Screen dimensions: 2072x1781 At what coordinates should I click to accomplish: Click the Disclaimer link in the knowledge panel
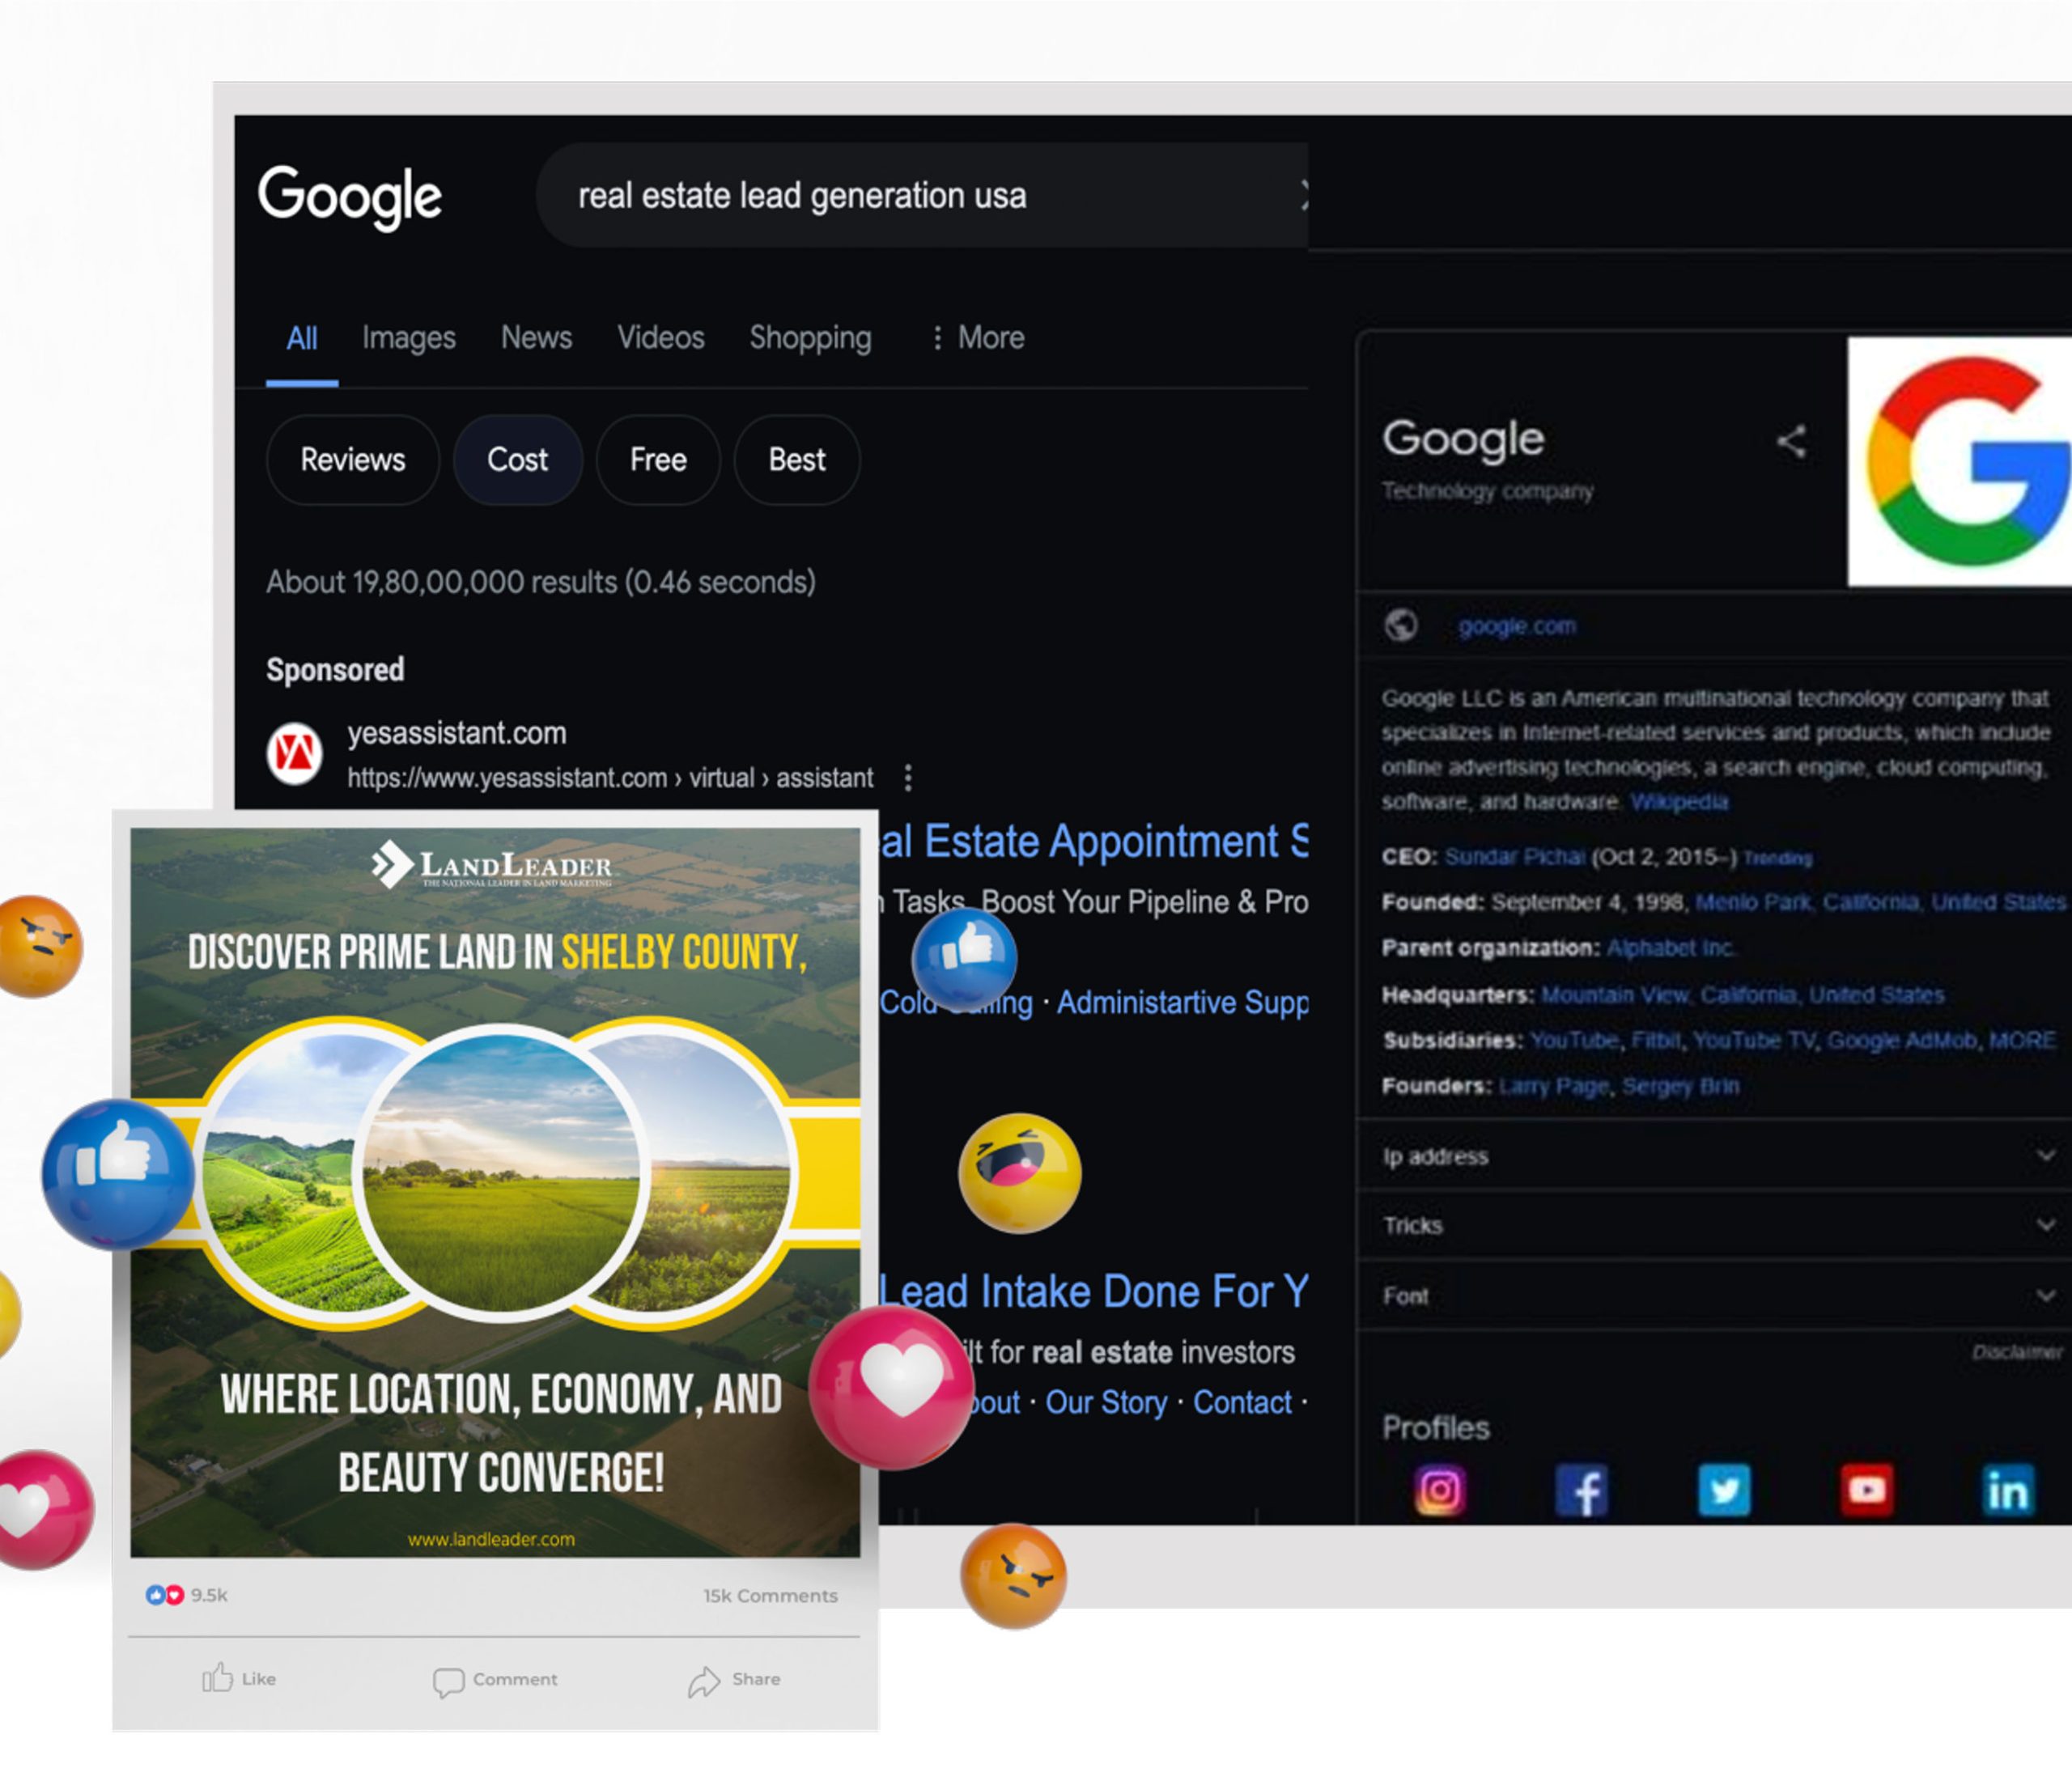(2017, 1353)
